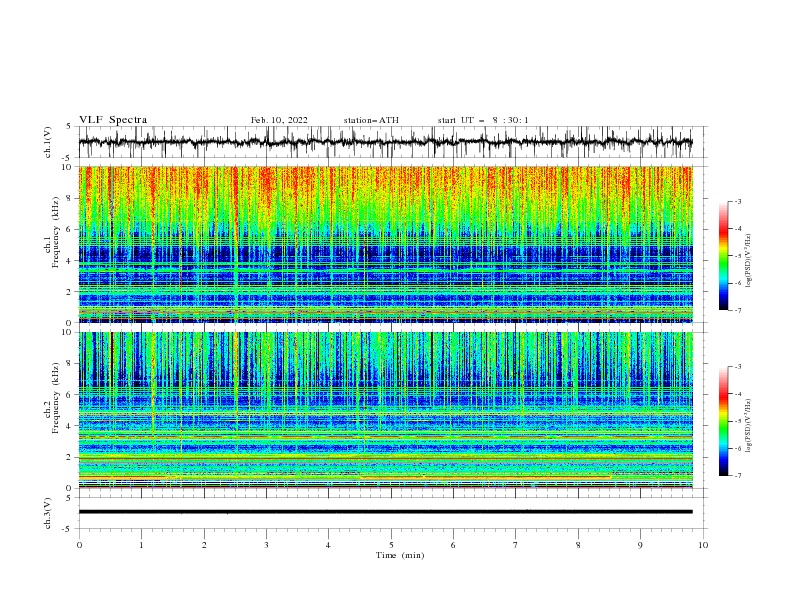Click the "0" tick on the time axis
The image size is (792, 612).
point(79,545)
